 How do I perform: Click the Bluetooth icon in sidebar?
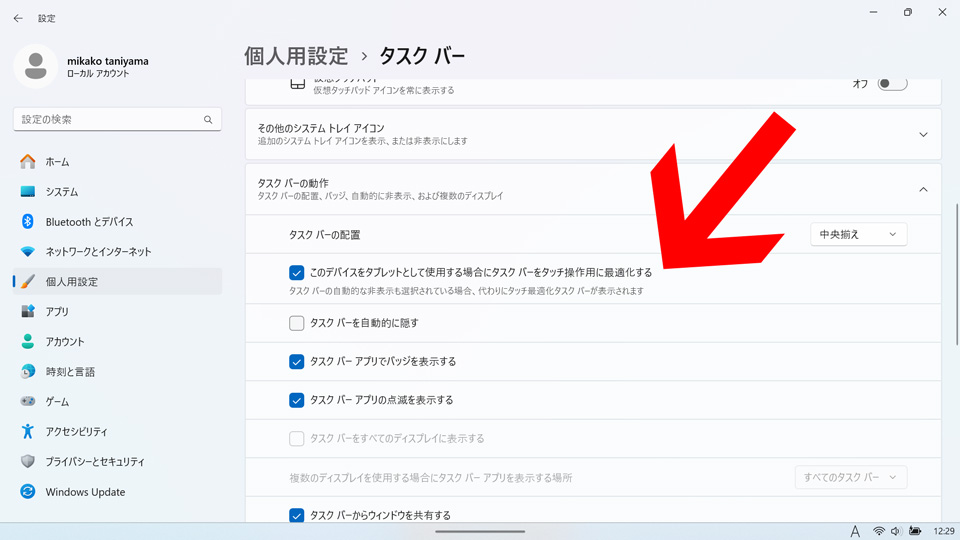pos(28,222)
